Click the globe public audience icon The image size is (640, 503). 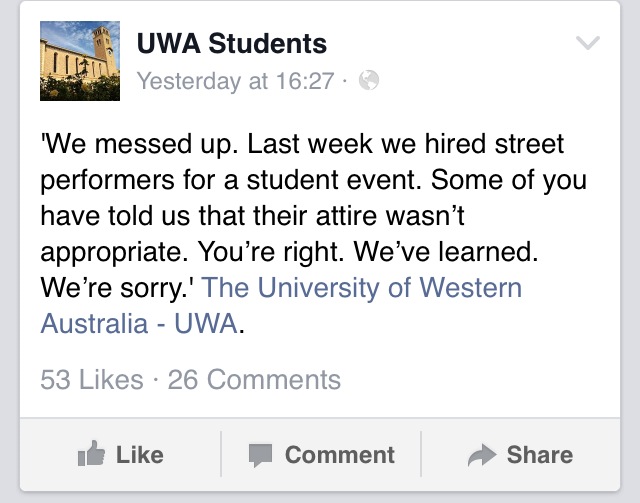369,81
